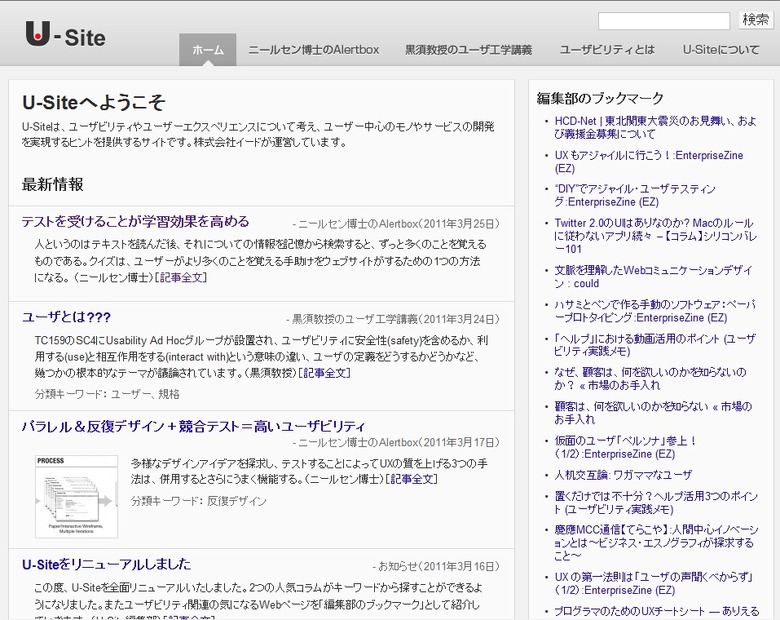Open Twitter 2.0のUI bookmark link
The height and width of the screenshot is (620, 780).
tap(656, 236)
